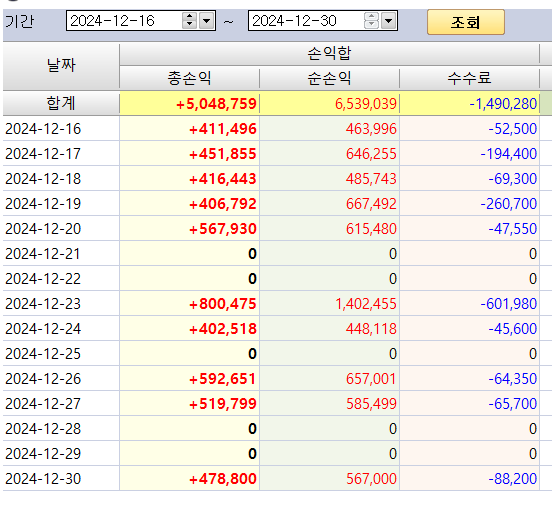
Task: Decrement the start date with down spinner arrow
Action: [189, 25]
